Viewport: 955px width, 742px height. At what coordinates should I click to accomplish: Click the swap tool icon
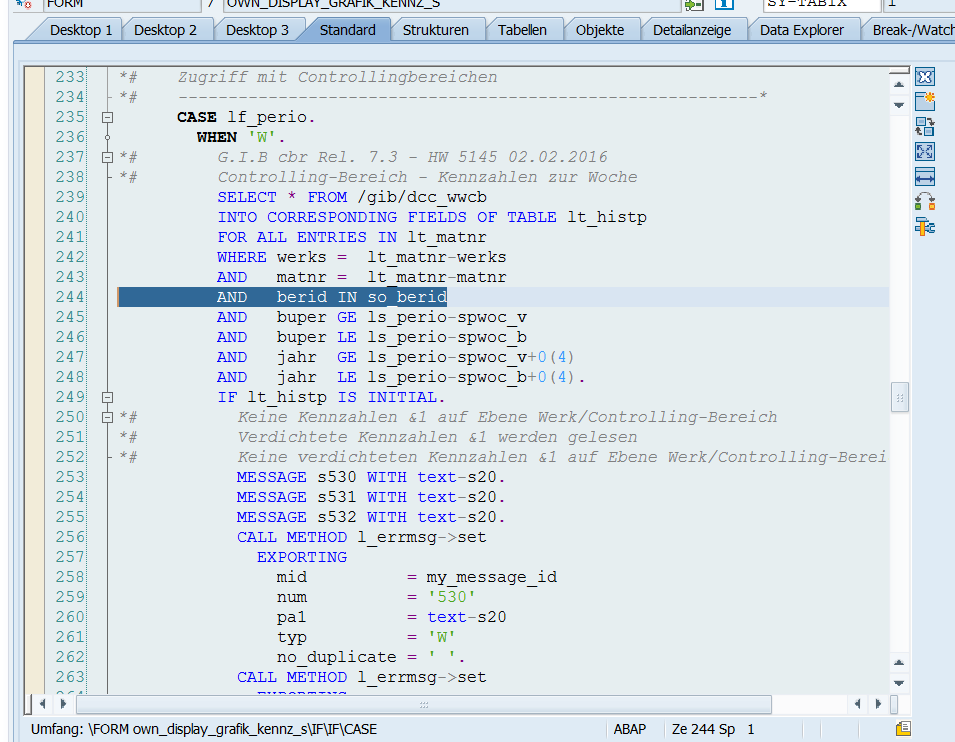coord(925,126)
